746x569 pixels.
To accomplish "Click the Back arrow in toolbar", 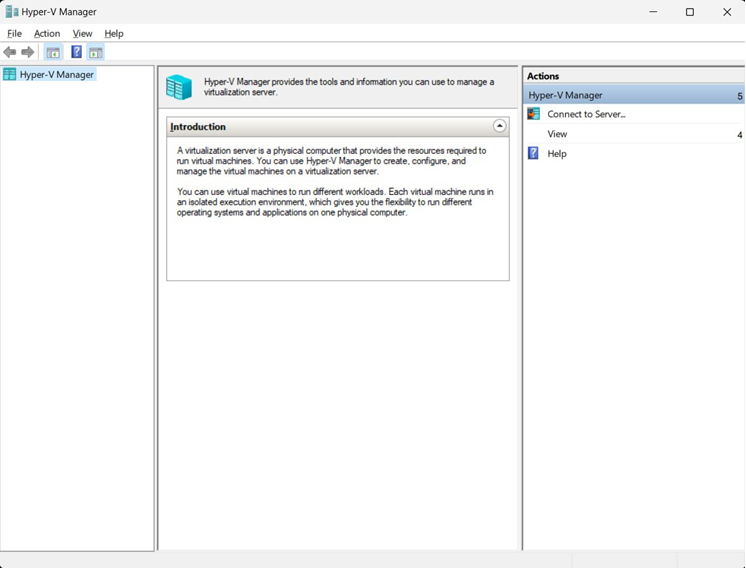I will (10, 52).
